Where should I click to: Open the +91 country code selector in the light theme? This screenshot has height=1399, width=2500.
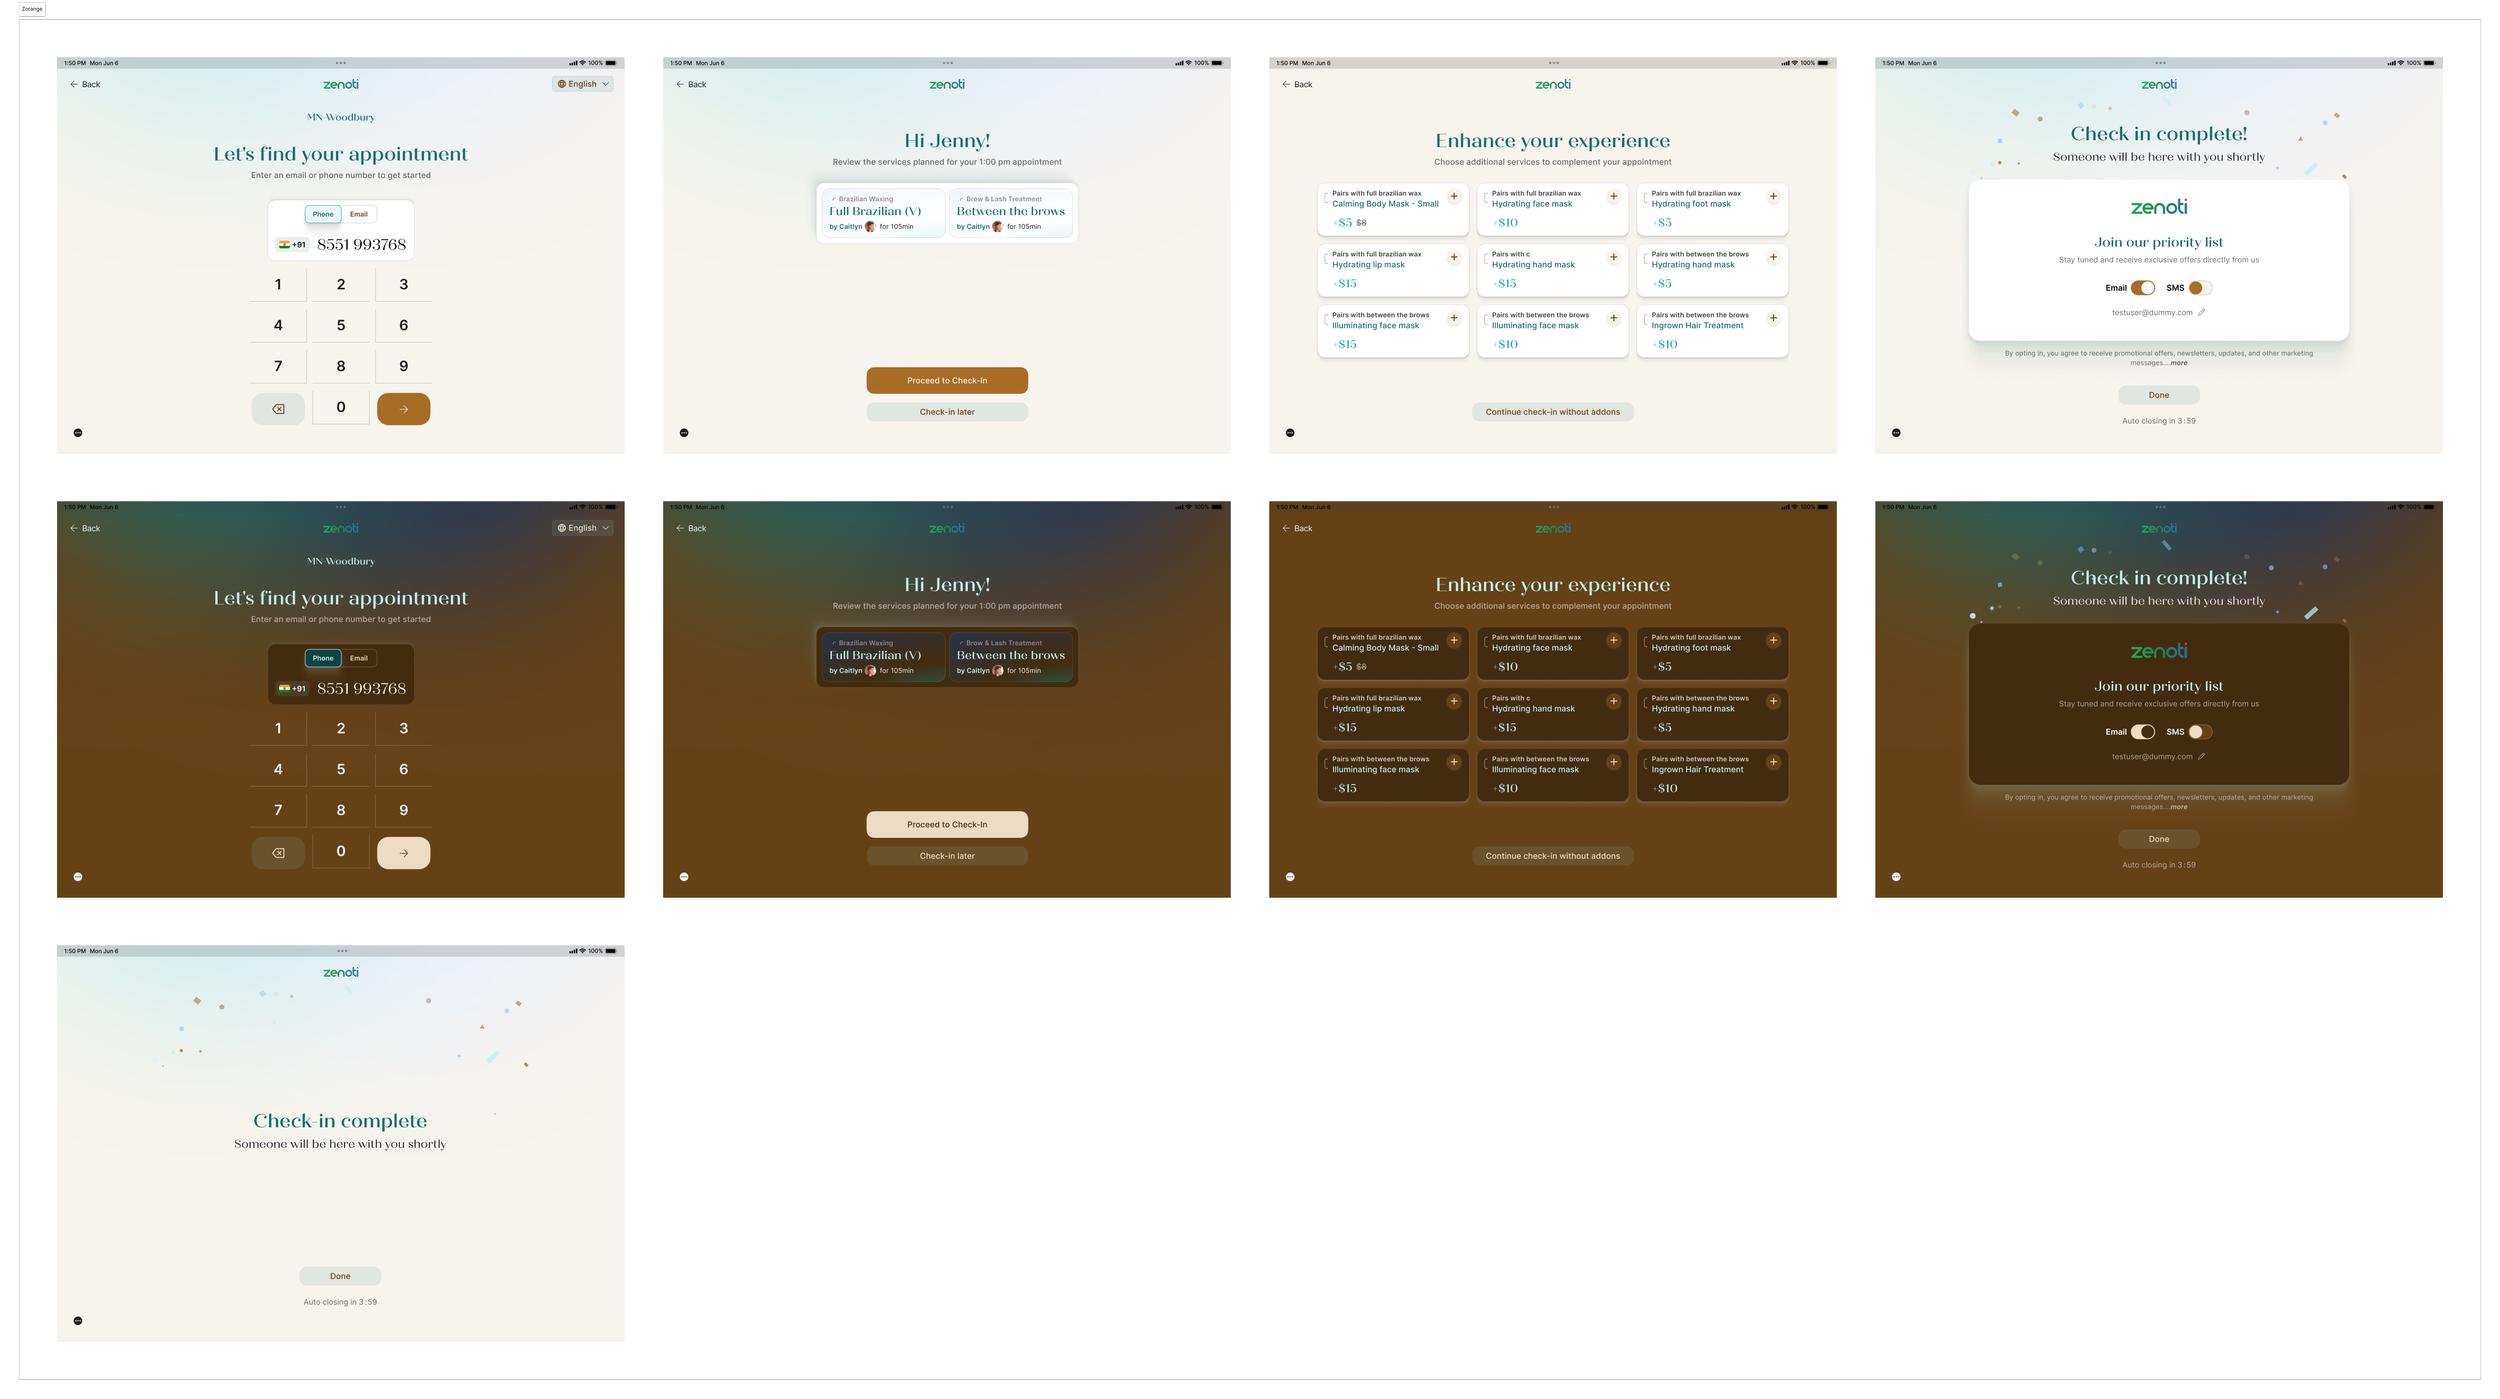(292, 244)
